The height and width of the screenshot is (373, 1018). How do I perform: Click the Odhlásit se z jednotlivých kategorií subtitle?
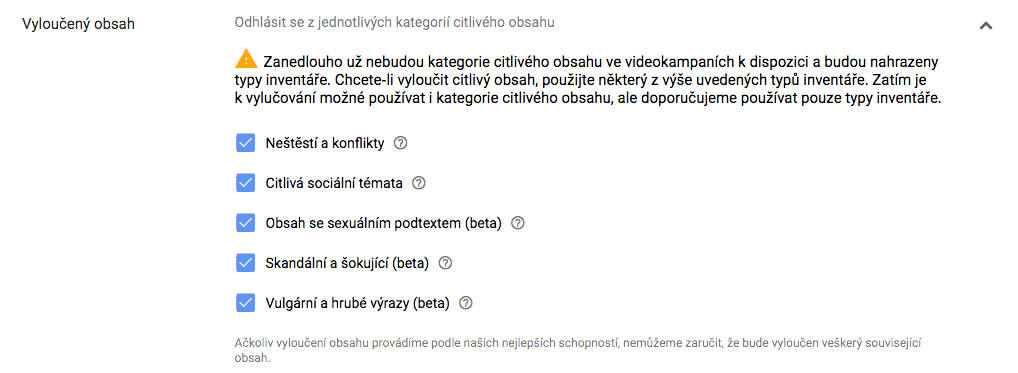tap(395, 23)
